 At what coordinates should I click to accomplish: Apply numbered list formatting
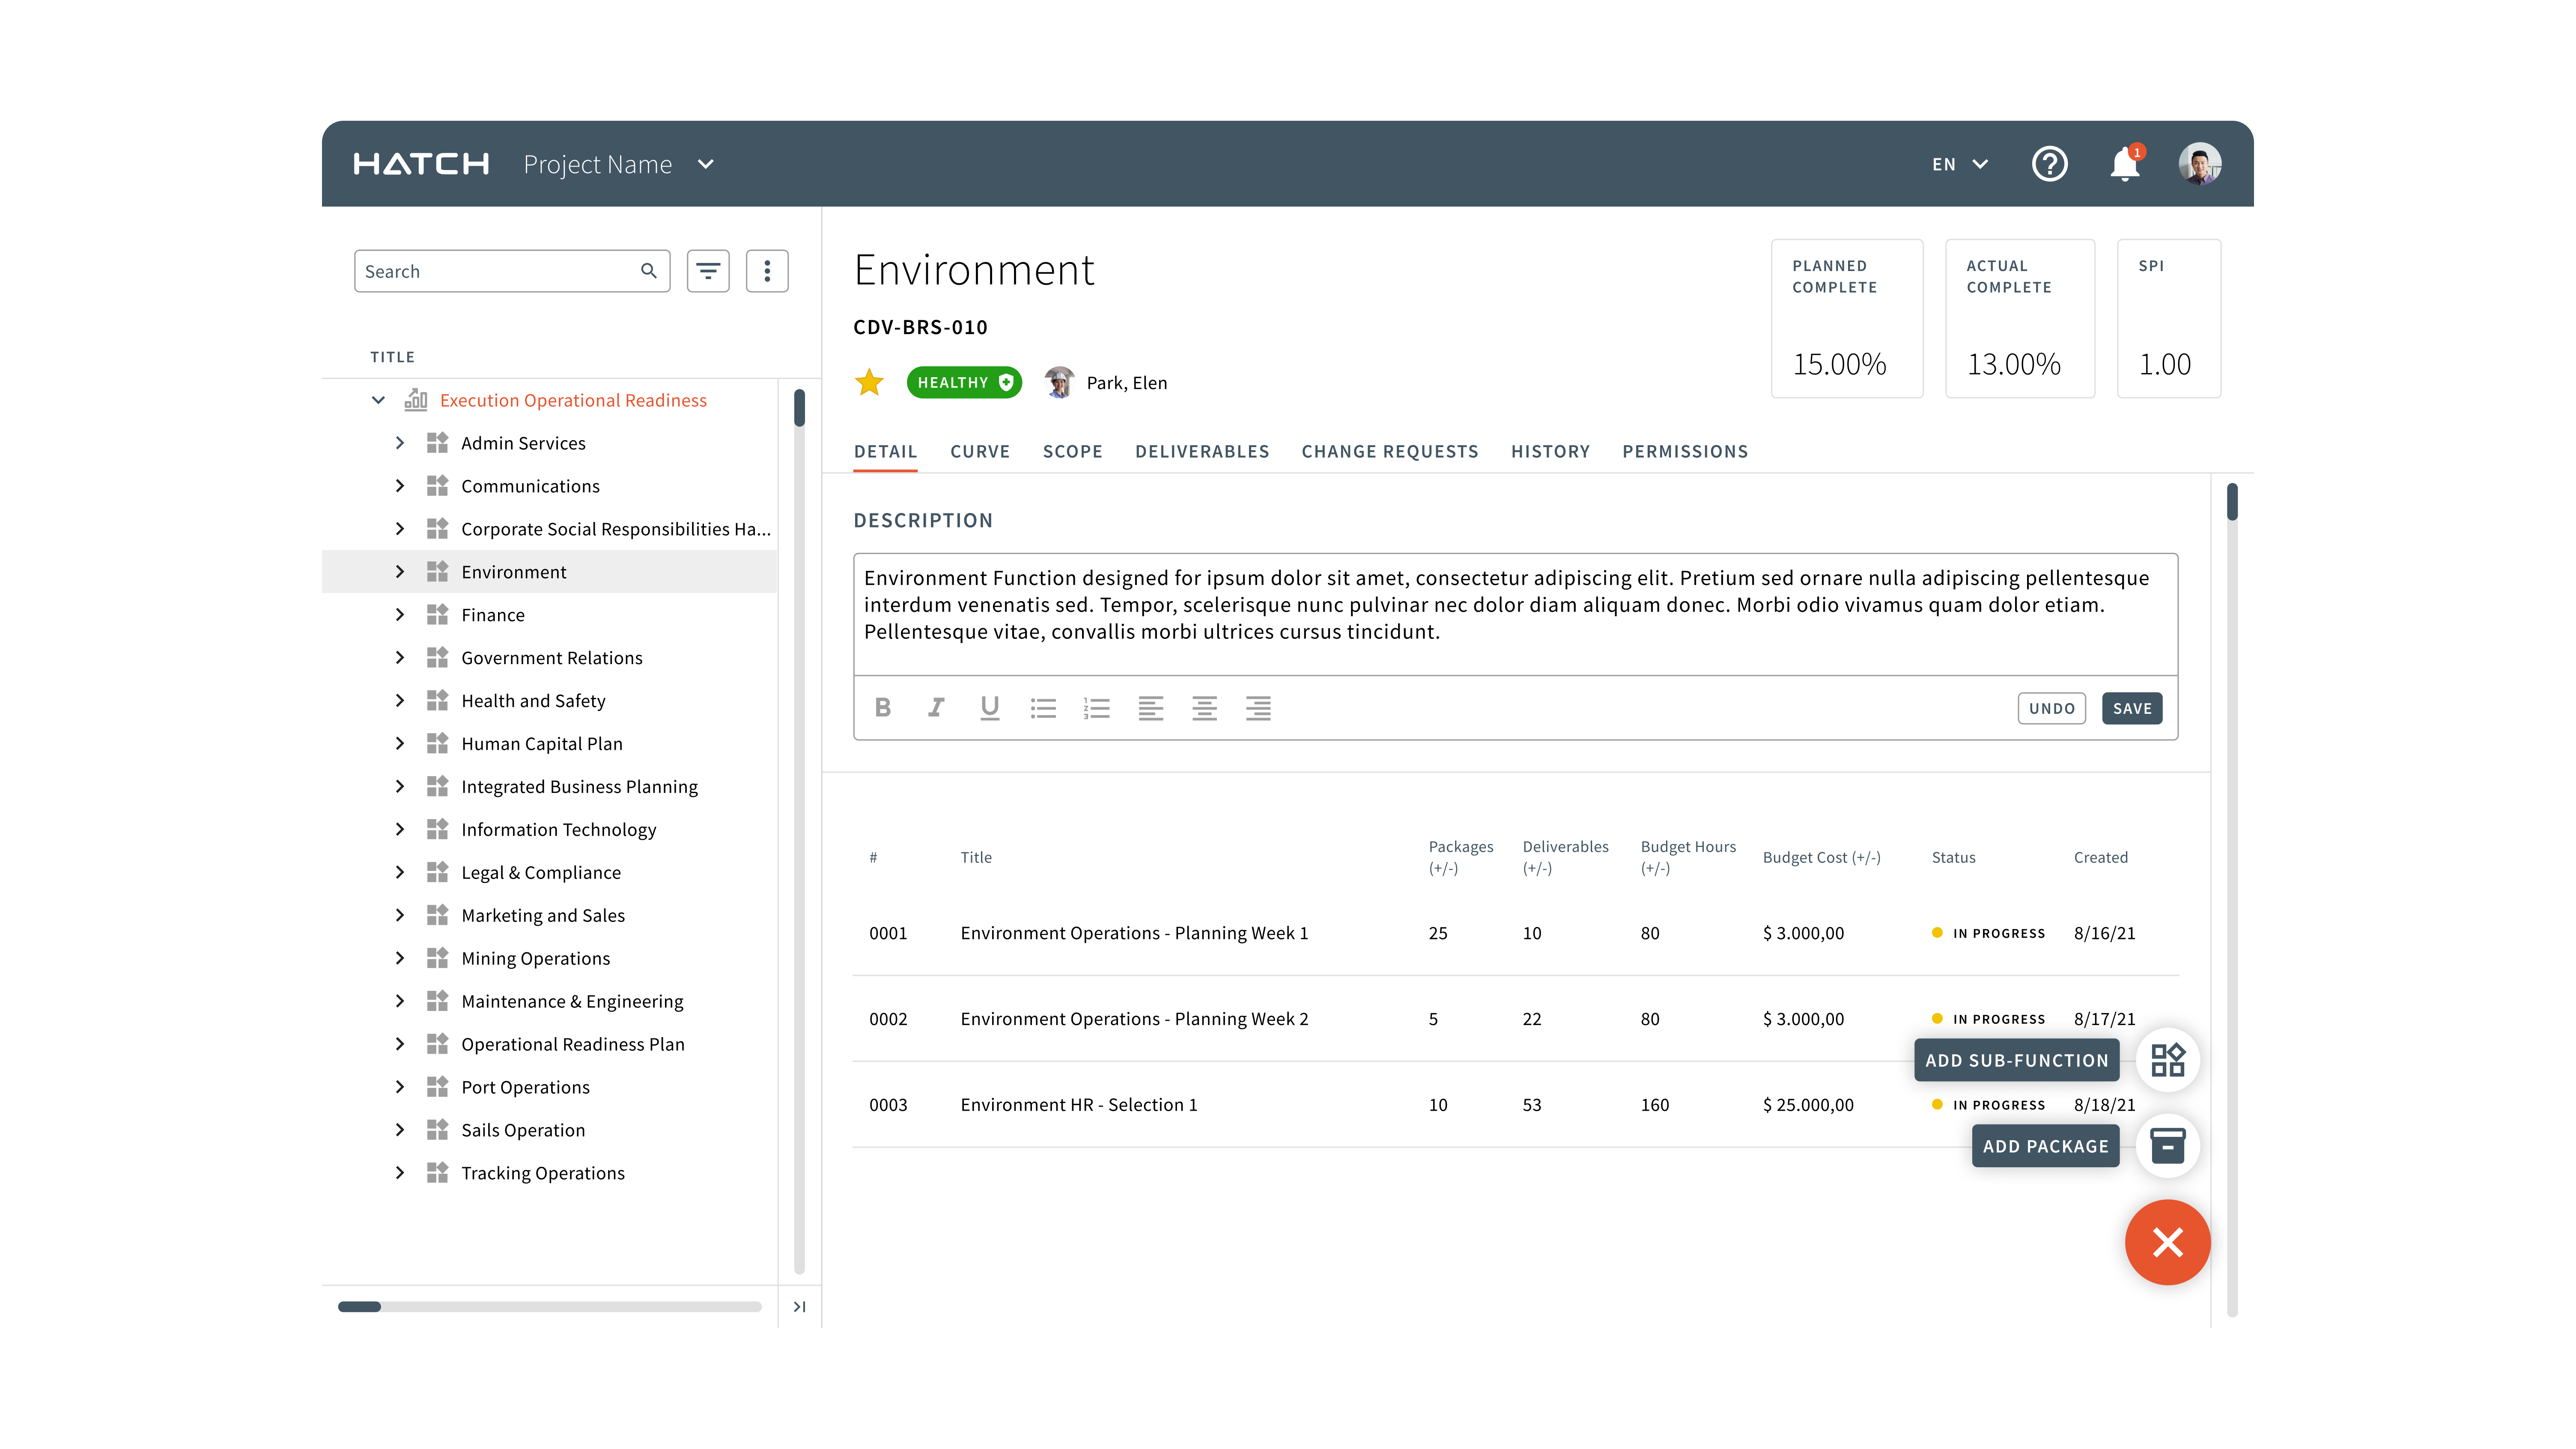click(x=1097, y=708)
